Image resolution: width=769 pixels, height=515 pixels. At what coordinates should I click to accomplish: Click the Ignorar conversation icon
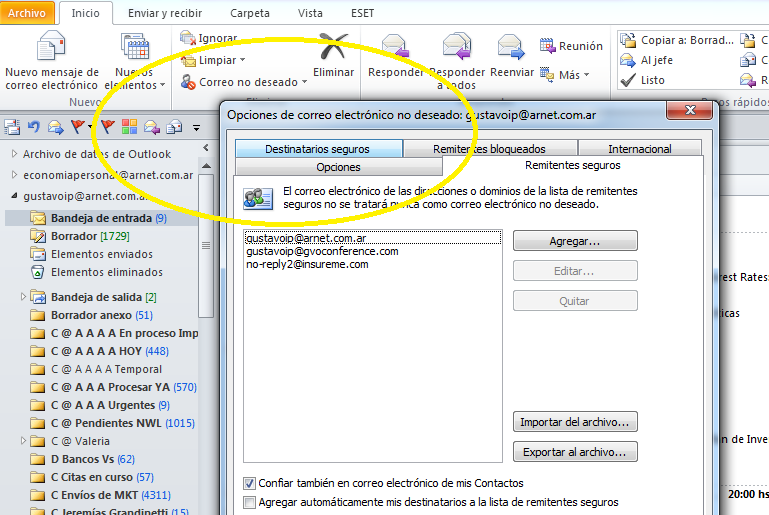[x=188, y=38]
